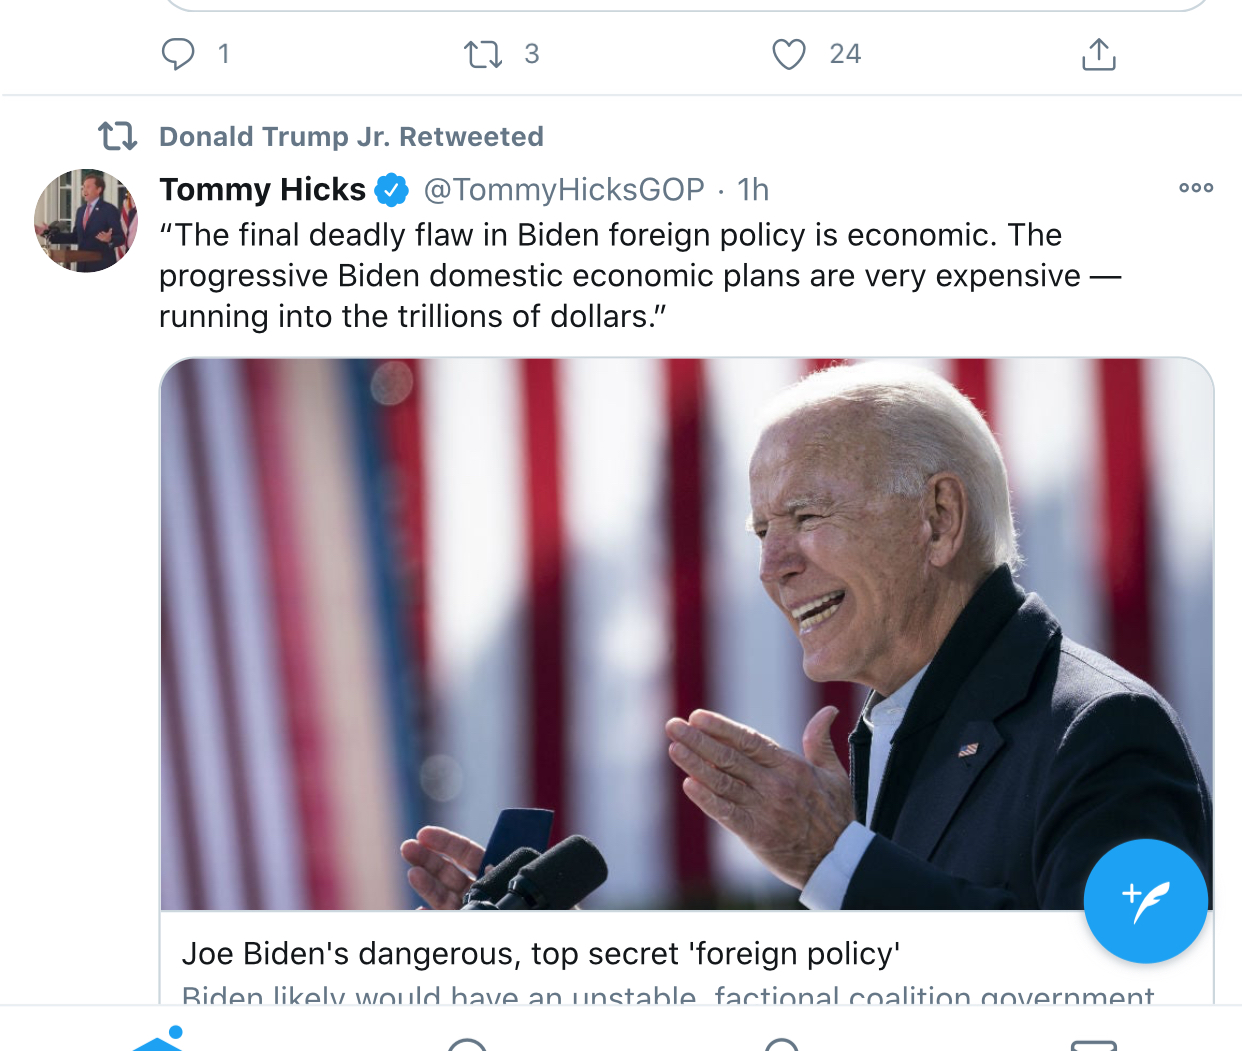Open the Joe Biden article image

[x=686, y=633]
